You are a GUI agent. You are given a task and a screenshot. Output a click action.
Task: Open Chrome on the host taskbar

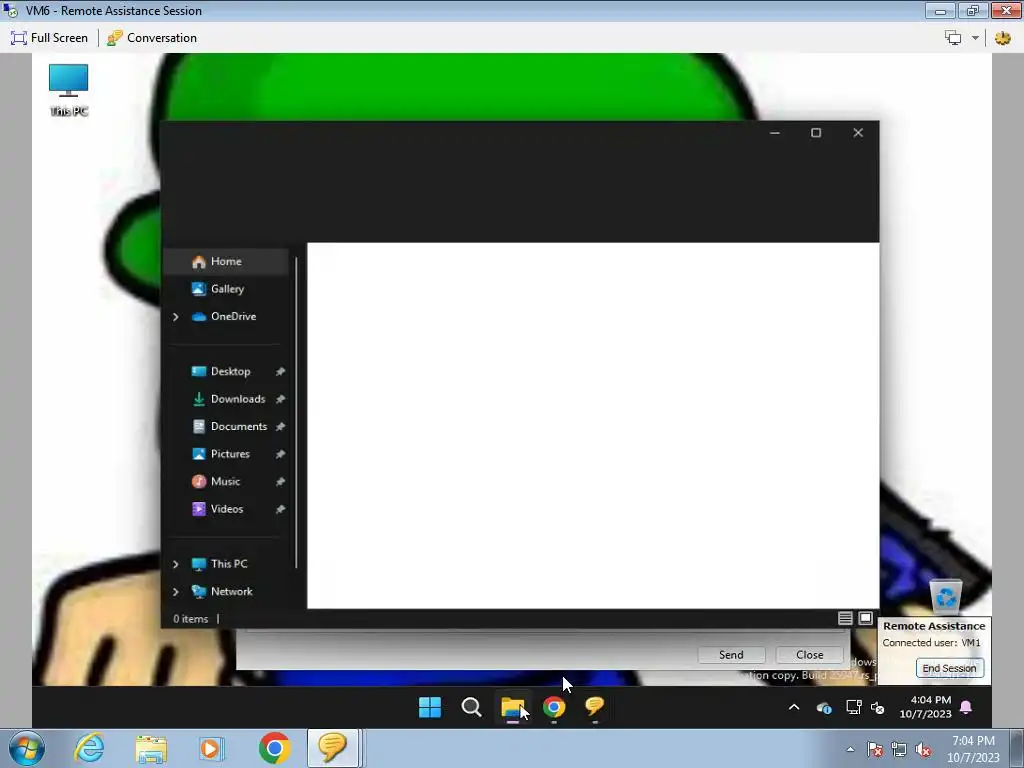275,748
